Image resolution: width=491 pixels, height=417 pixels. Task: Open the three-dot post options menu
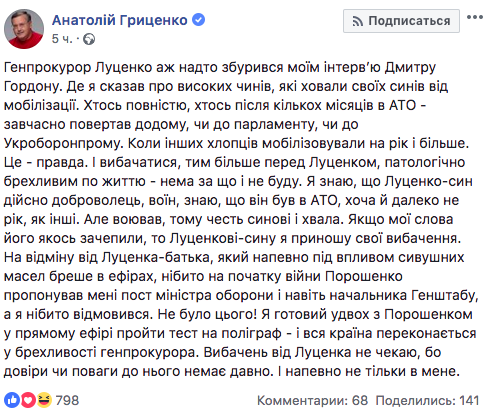coord(475,17)
